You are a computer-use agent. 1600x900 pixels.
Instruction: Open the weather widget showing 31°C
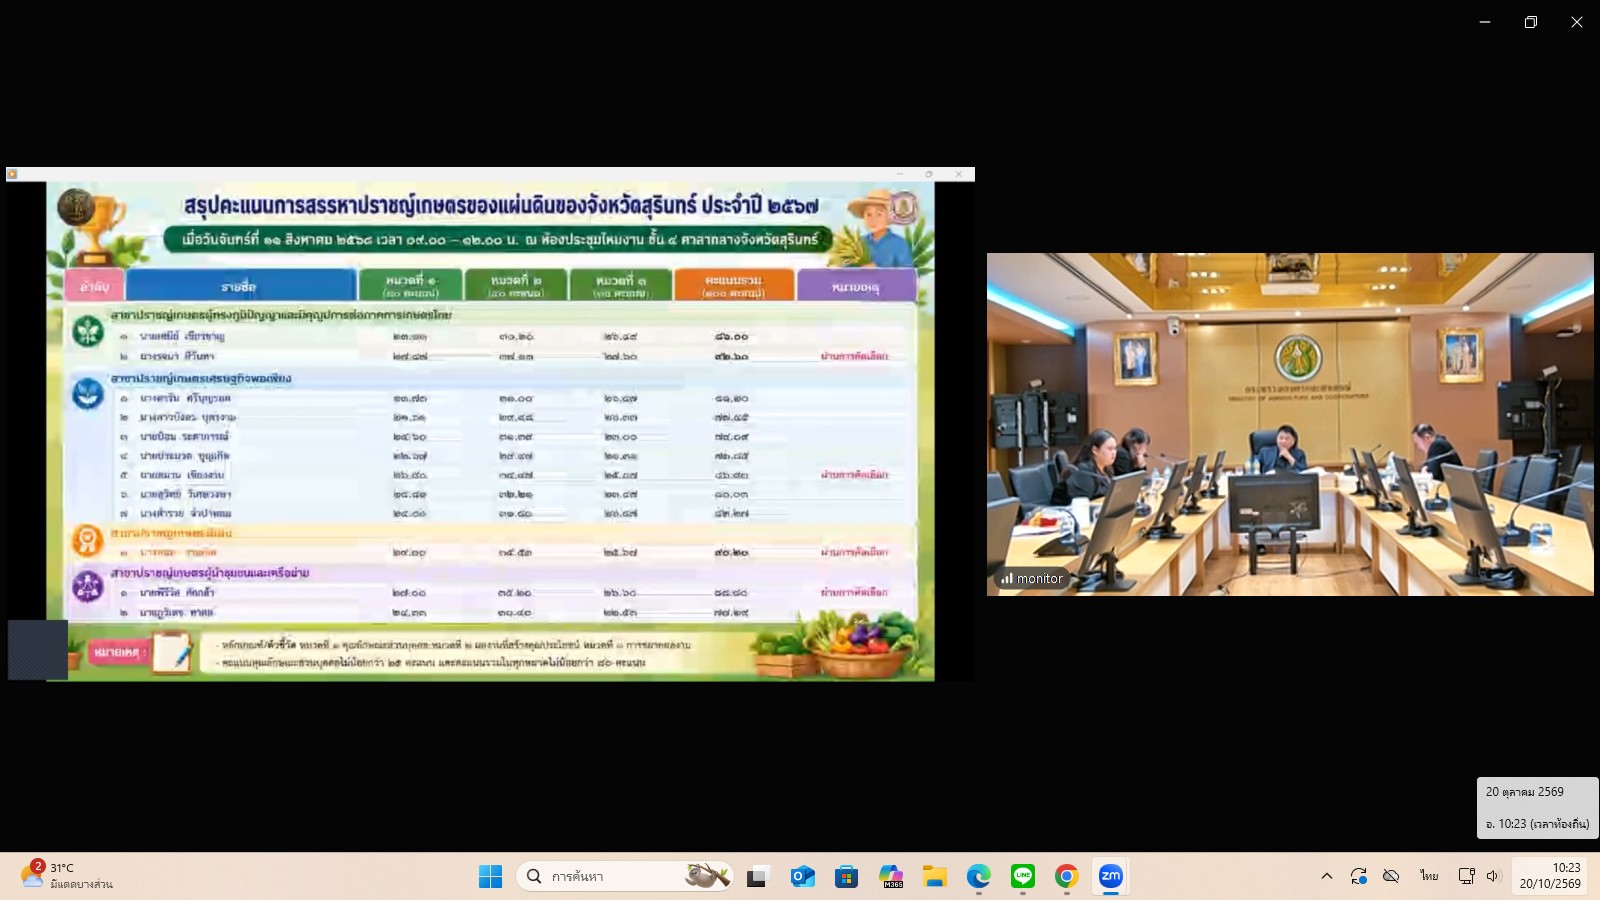(x=67, y=876)
